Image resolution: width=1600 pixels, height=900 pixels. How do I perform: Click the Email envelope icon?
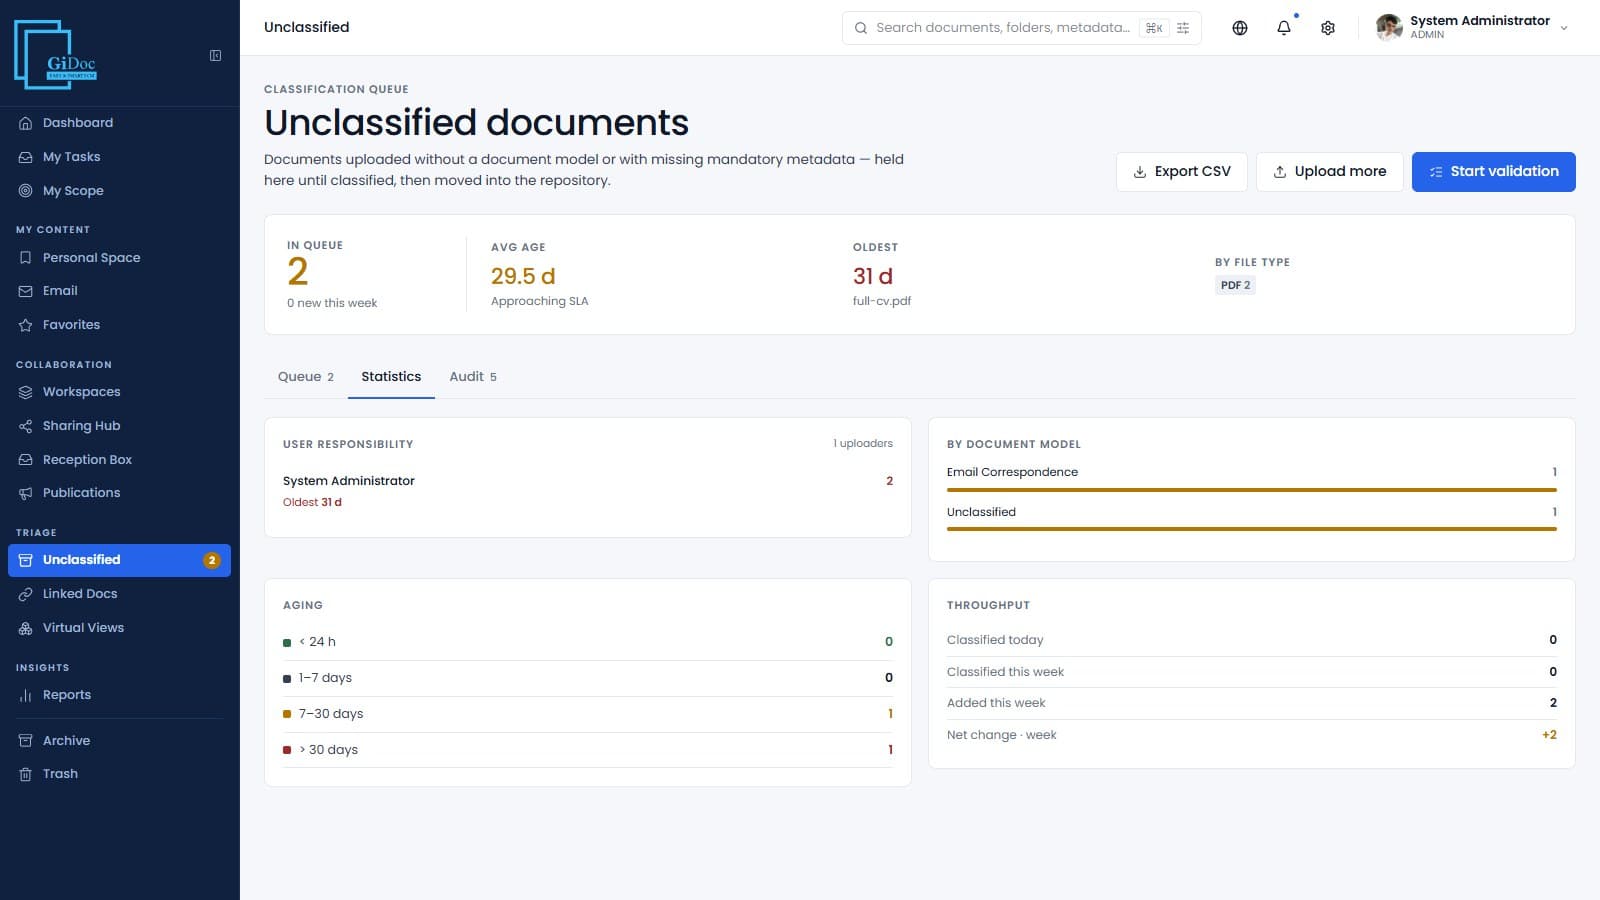(x=26, y=291)
